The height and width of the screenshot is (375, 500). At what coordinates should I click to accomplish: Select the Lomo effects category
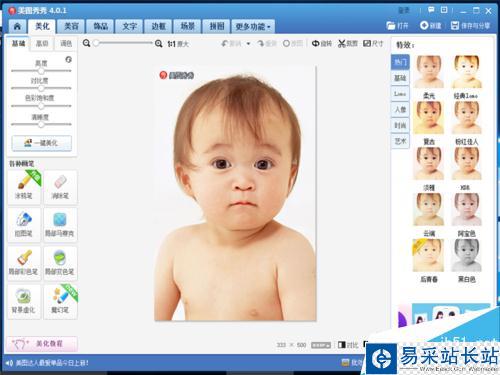(400, 94)
